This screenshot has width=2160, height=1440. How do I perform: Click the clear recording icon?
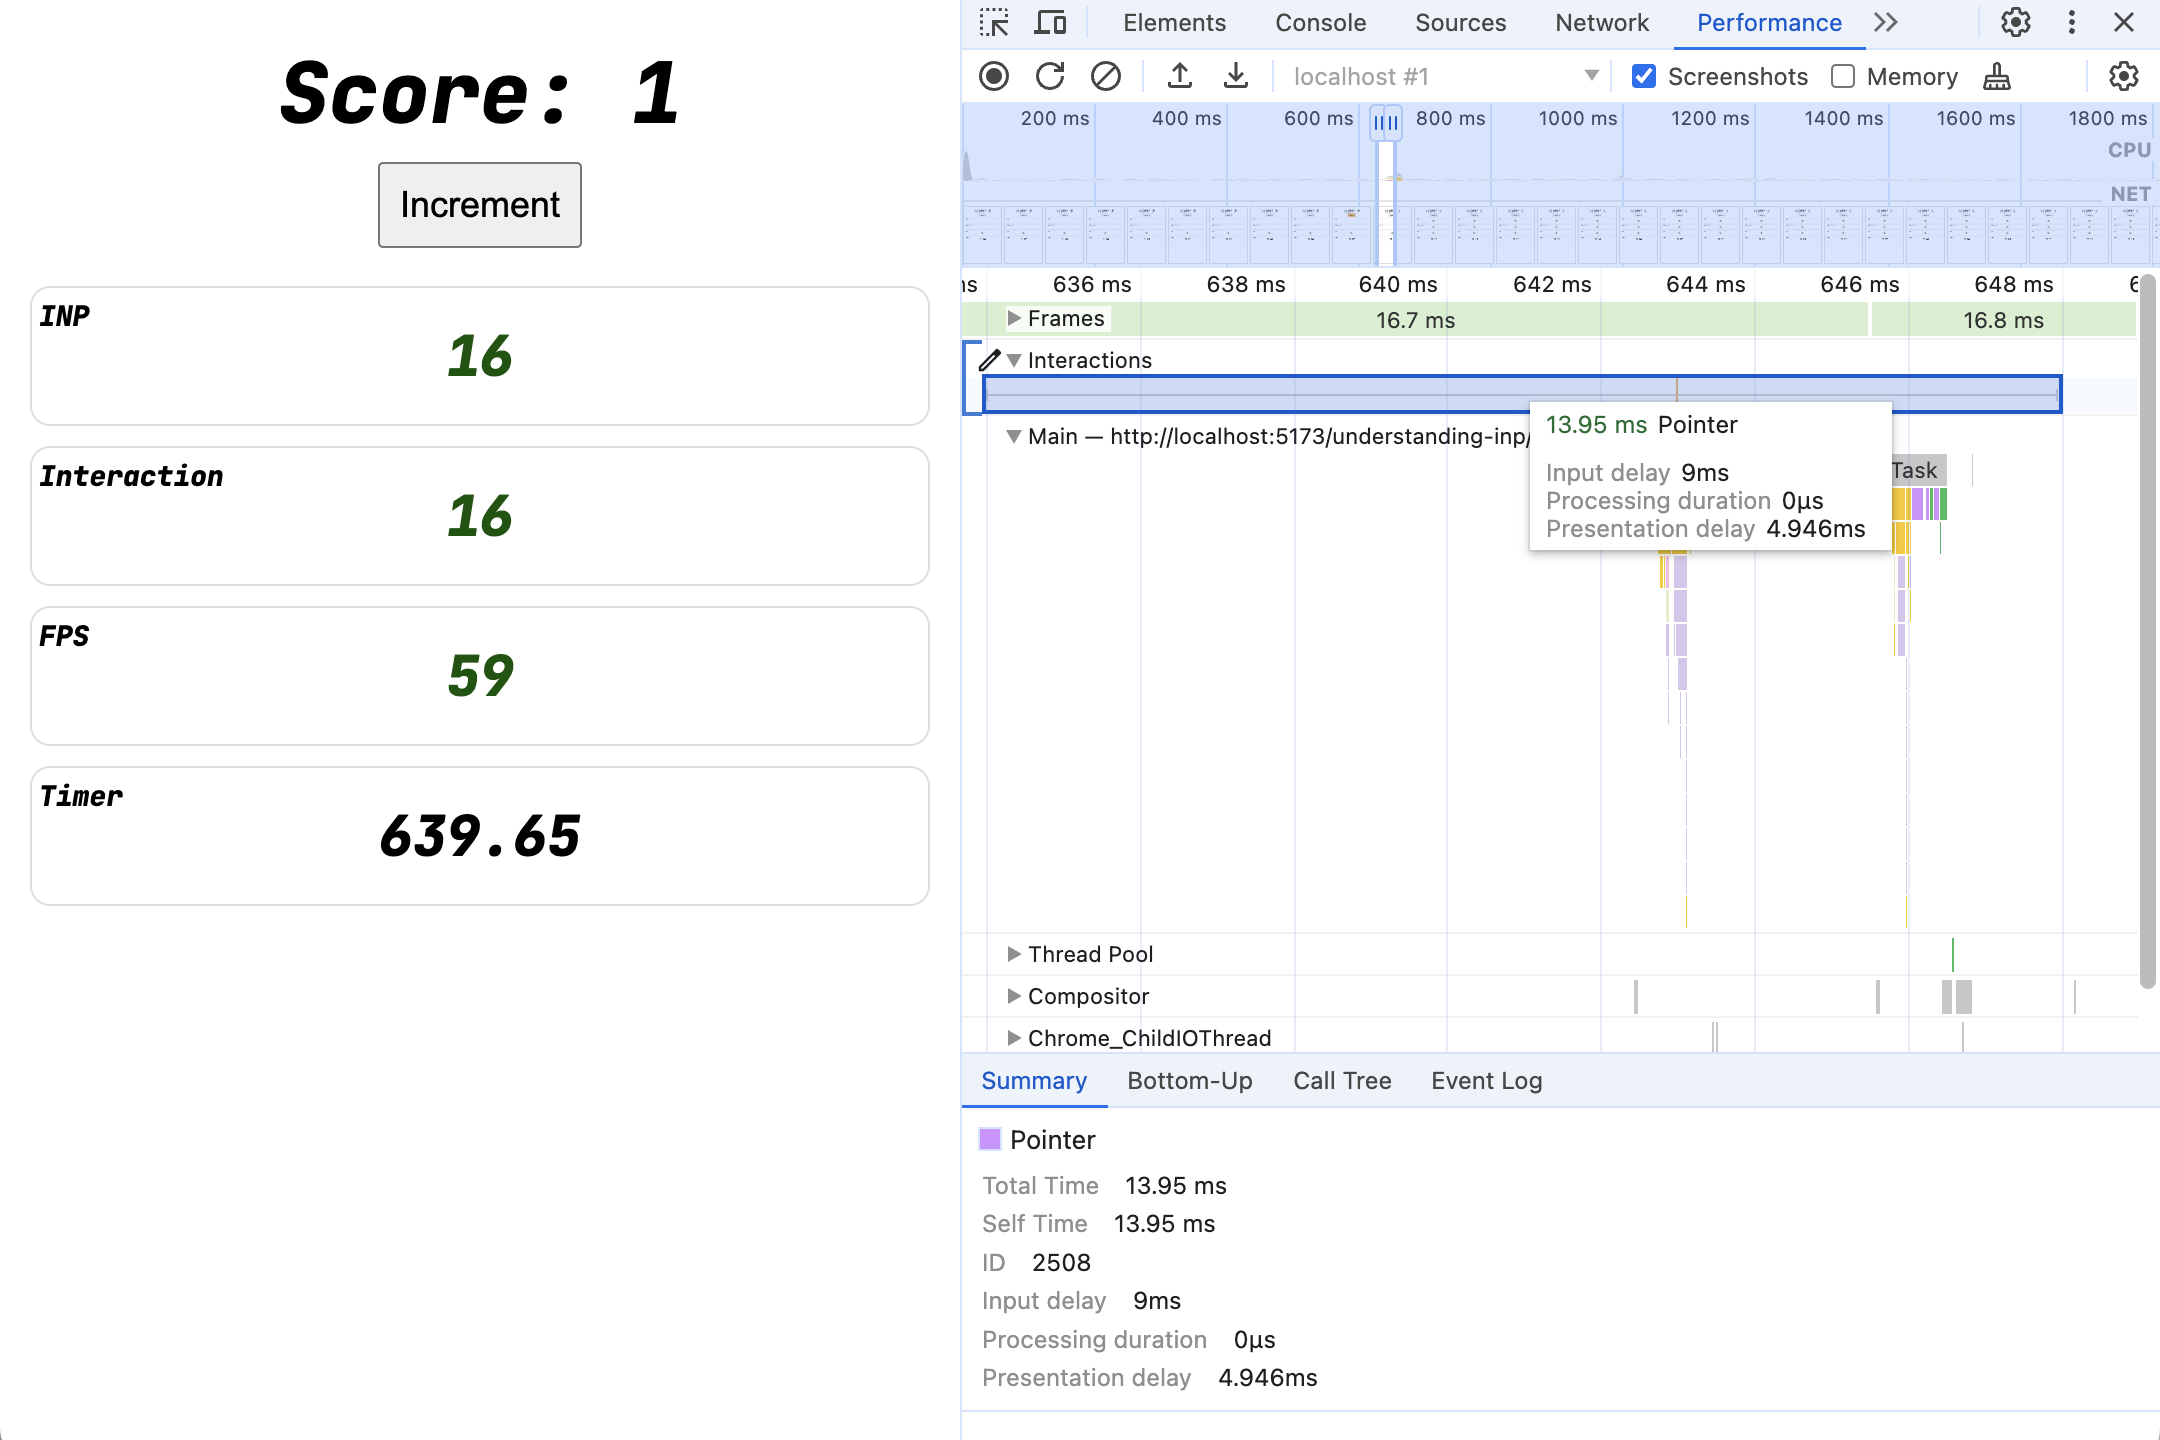coord(1104,77)
